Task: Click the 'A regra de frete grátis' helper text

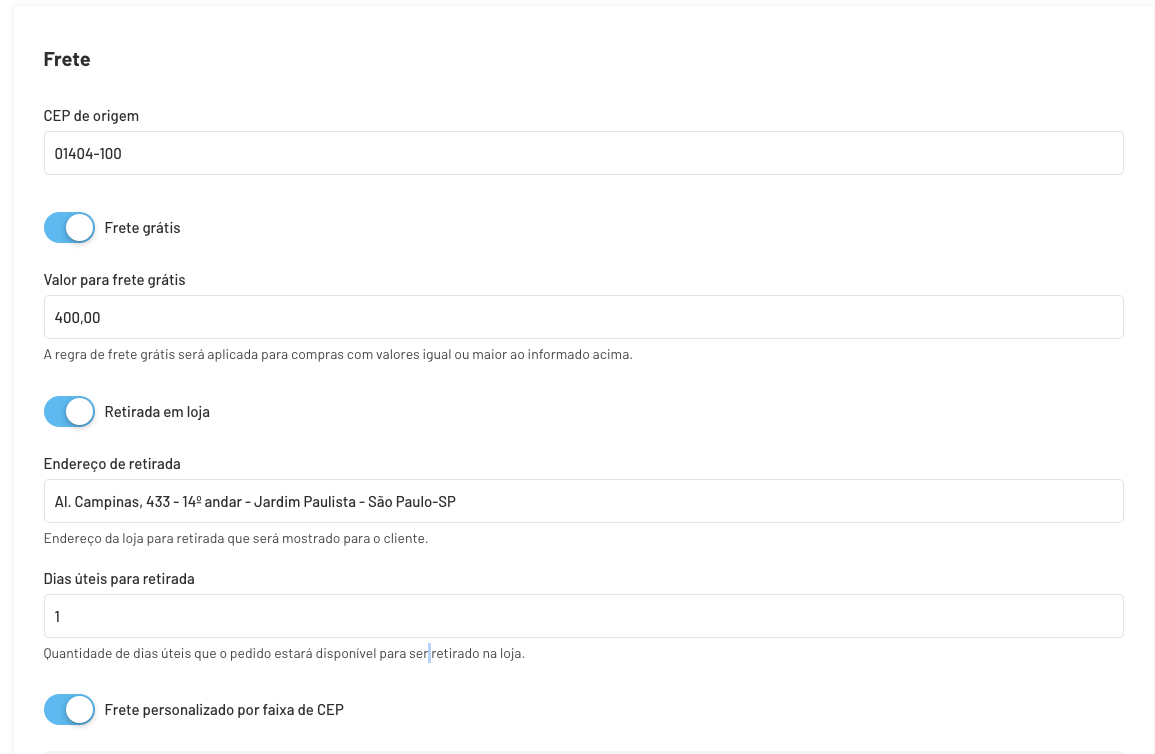Action: tap(338, 355)
